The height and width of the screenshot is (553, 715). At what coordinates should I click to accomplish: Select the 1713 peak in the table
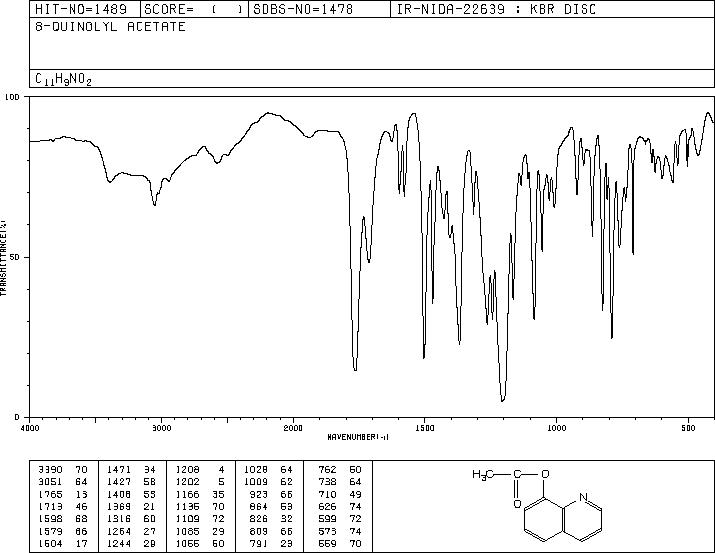tap(62, 506)
